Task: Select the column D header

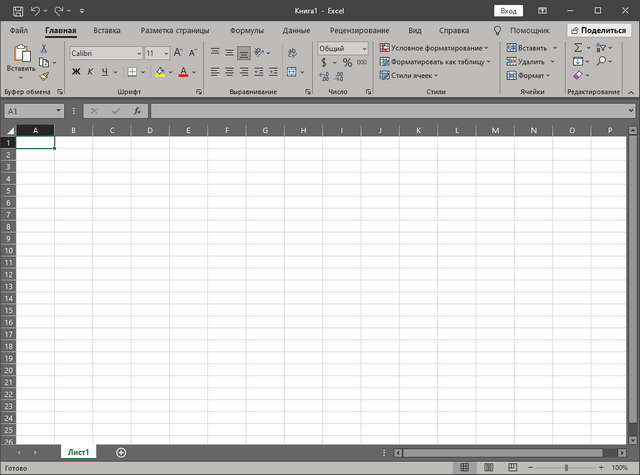Action: (149, 130)
